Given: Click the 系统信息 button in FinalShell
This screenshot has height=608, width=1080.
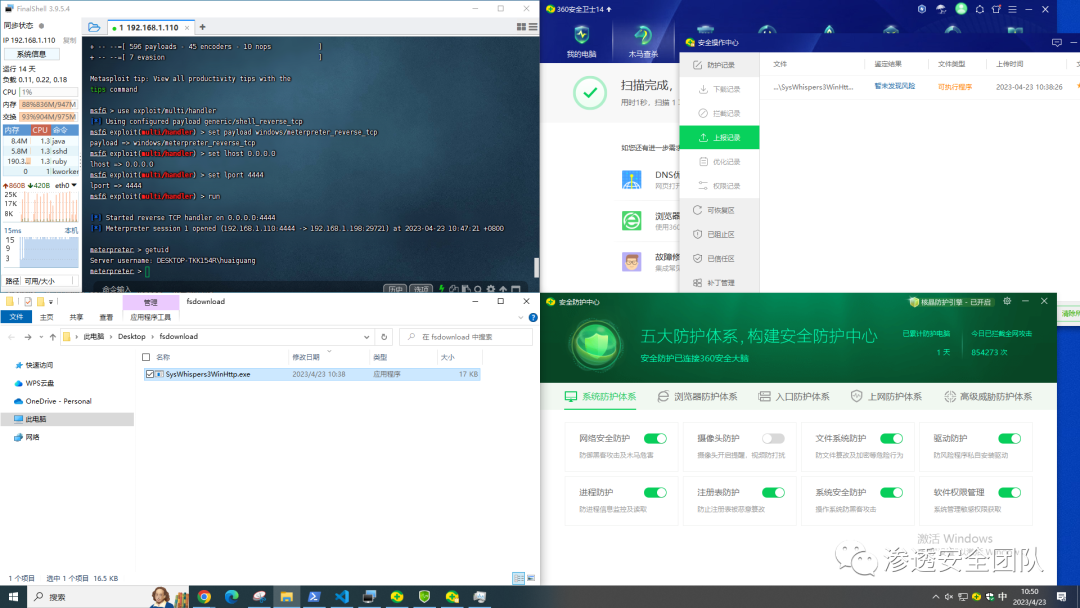Looking at the screenshot, I should pyautogui.click(x=31, y=54).
